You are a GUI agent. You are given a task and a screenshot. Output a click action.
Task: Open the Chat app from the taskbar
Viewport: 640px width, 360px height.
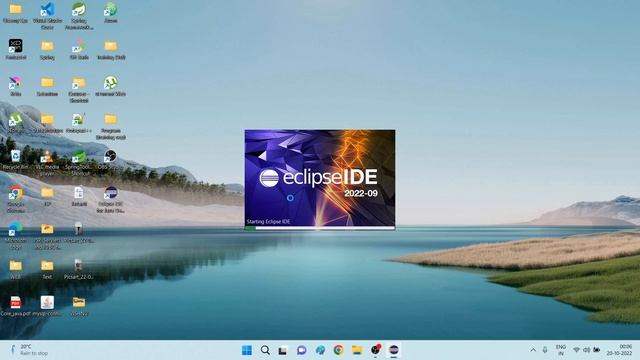(302, 350)
